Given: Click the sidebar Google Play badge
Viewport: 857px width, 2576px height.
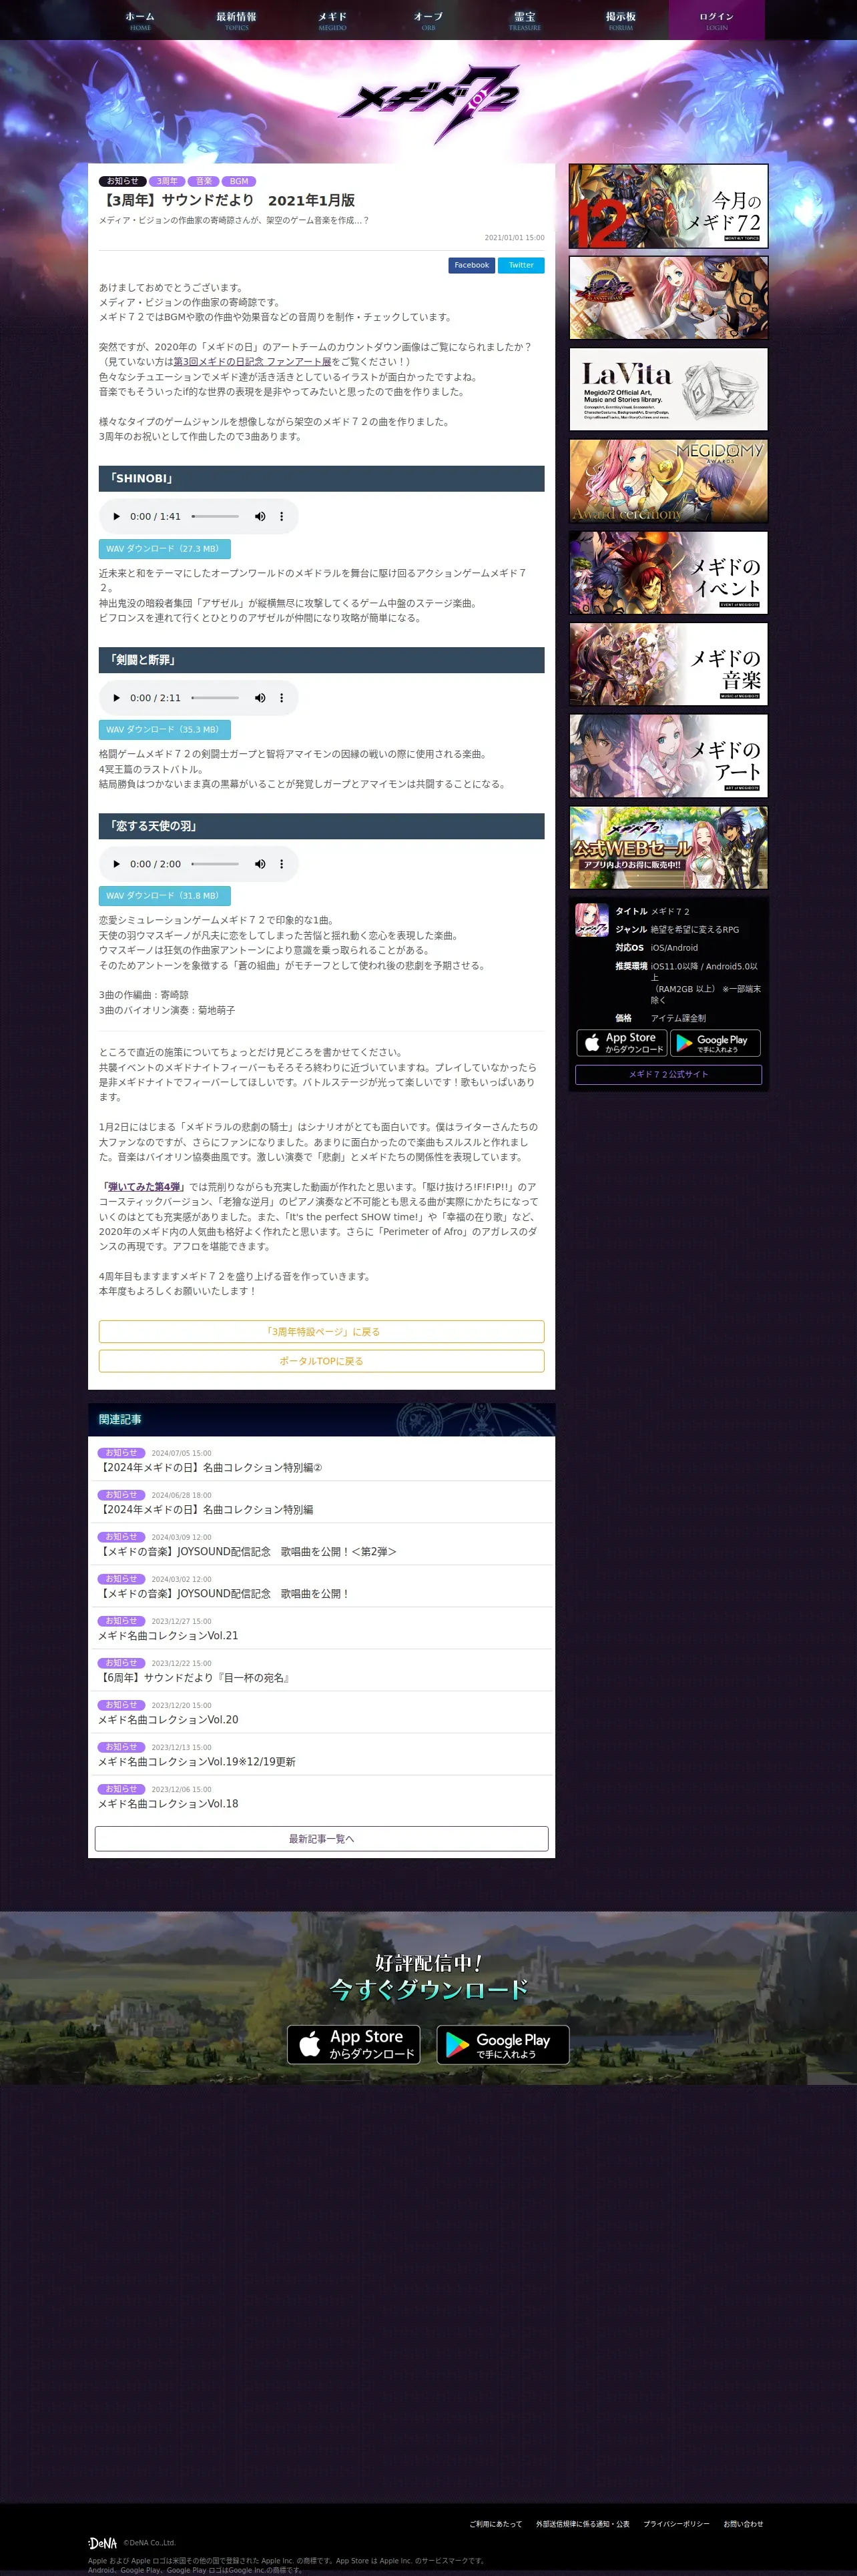Looking at the screenshot, I should coord(715,1043).
